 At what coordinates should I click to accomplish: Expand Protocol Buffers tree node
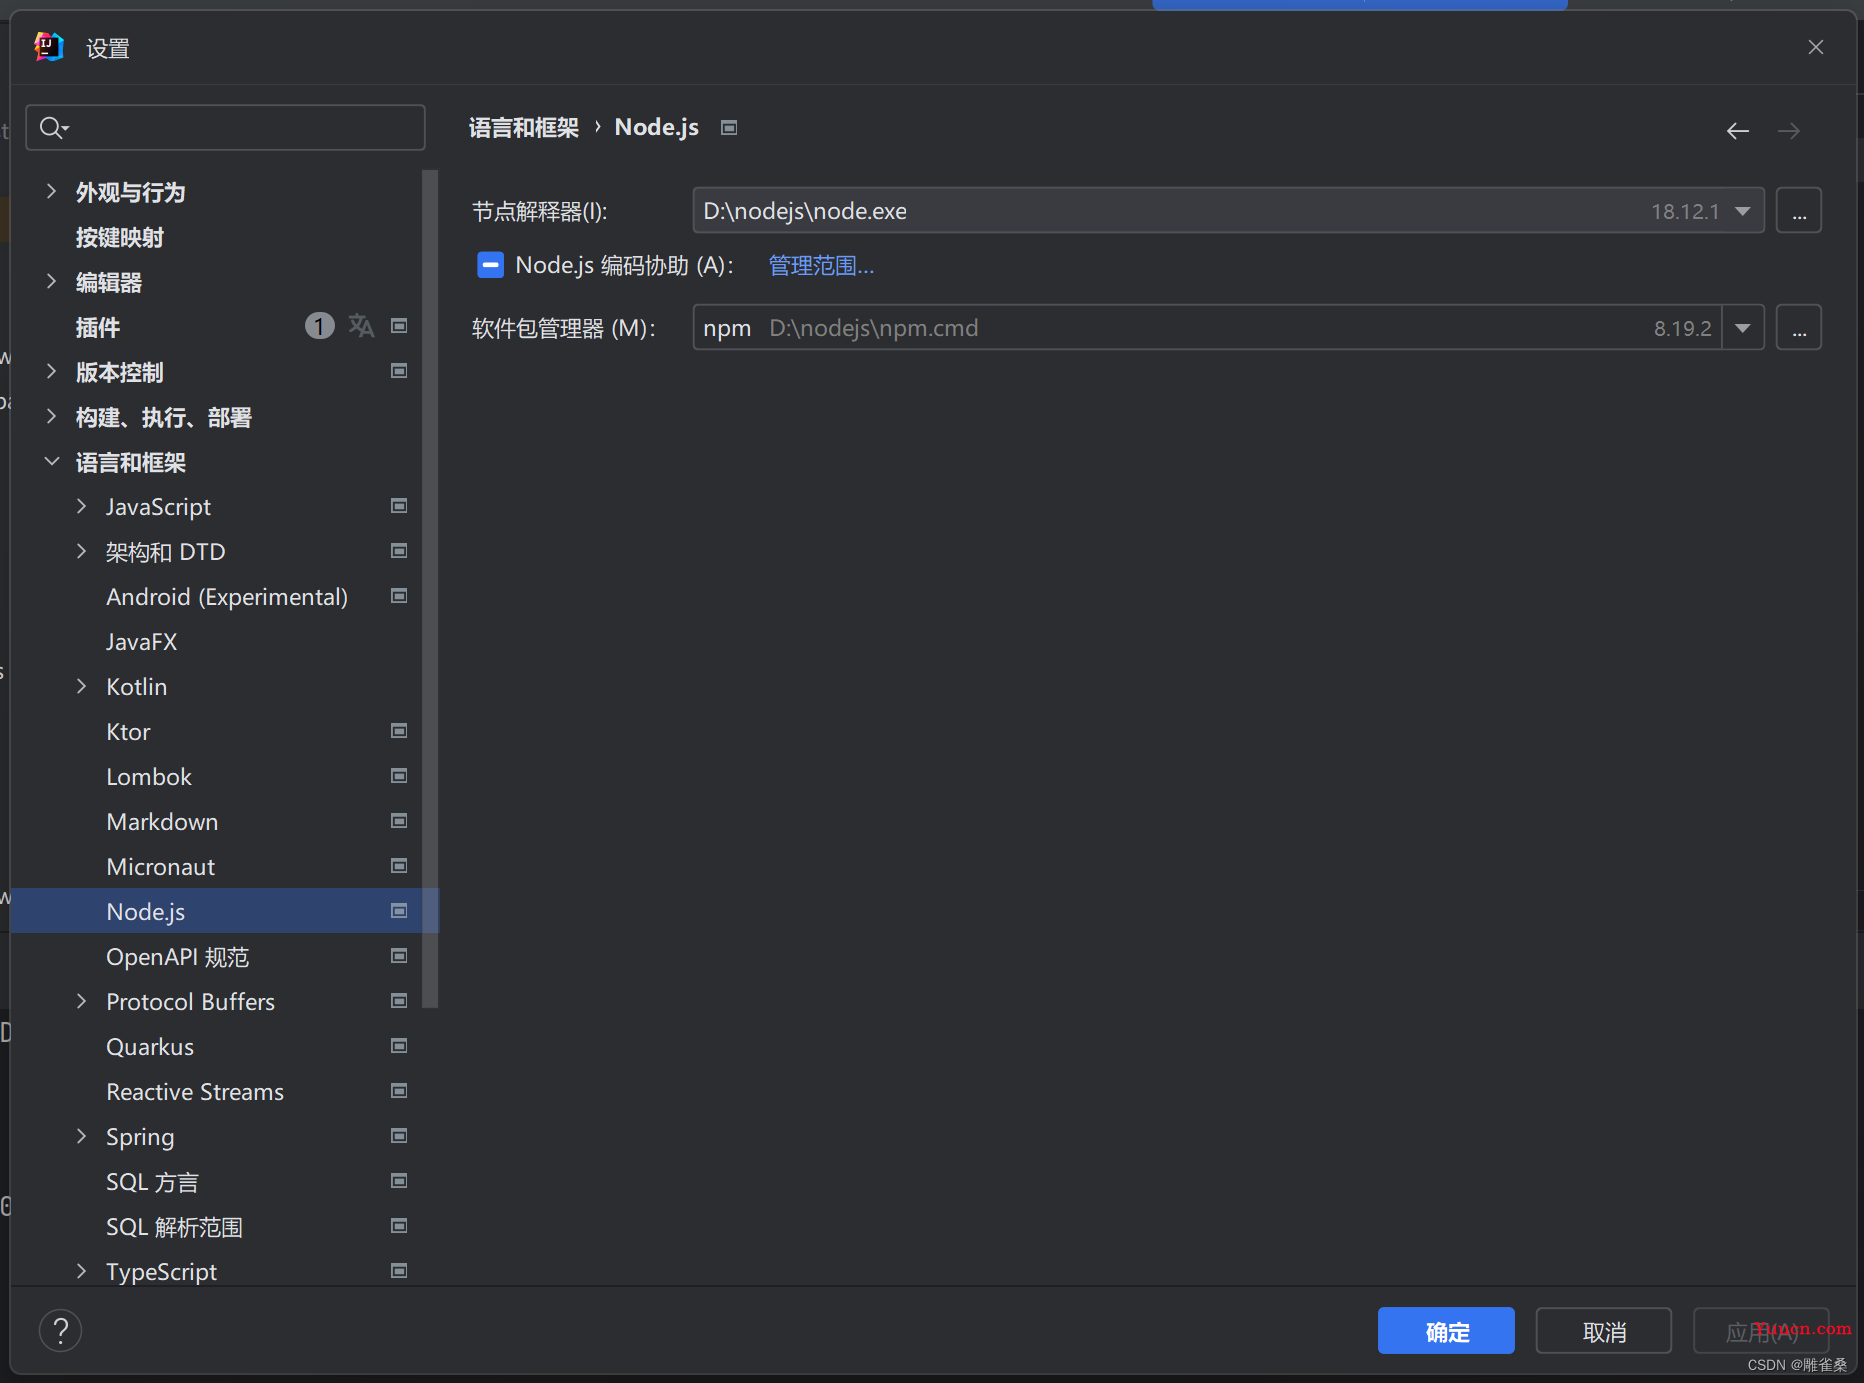(x=81, y=1001)
